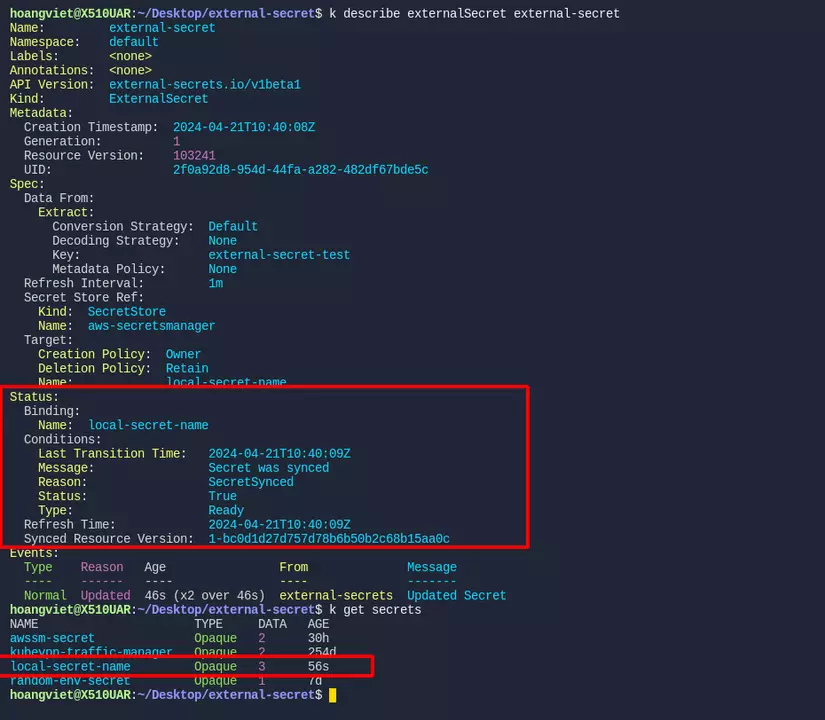Click the event source 'external-secrets'
This screenshot has height=720, width=825.
[x=336, y=596]
